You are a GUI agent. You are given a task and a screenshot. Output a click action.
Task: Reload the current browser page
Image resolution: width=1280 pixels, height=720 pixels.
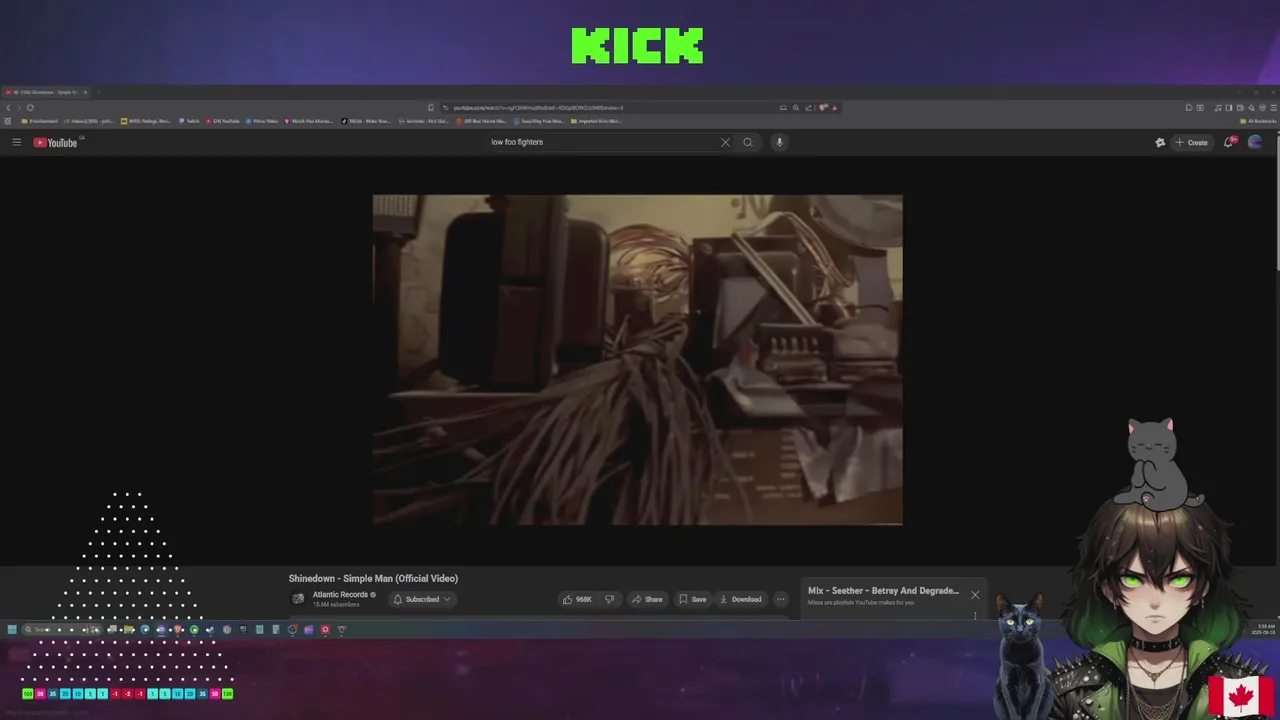[30, 107]
